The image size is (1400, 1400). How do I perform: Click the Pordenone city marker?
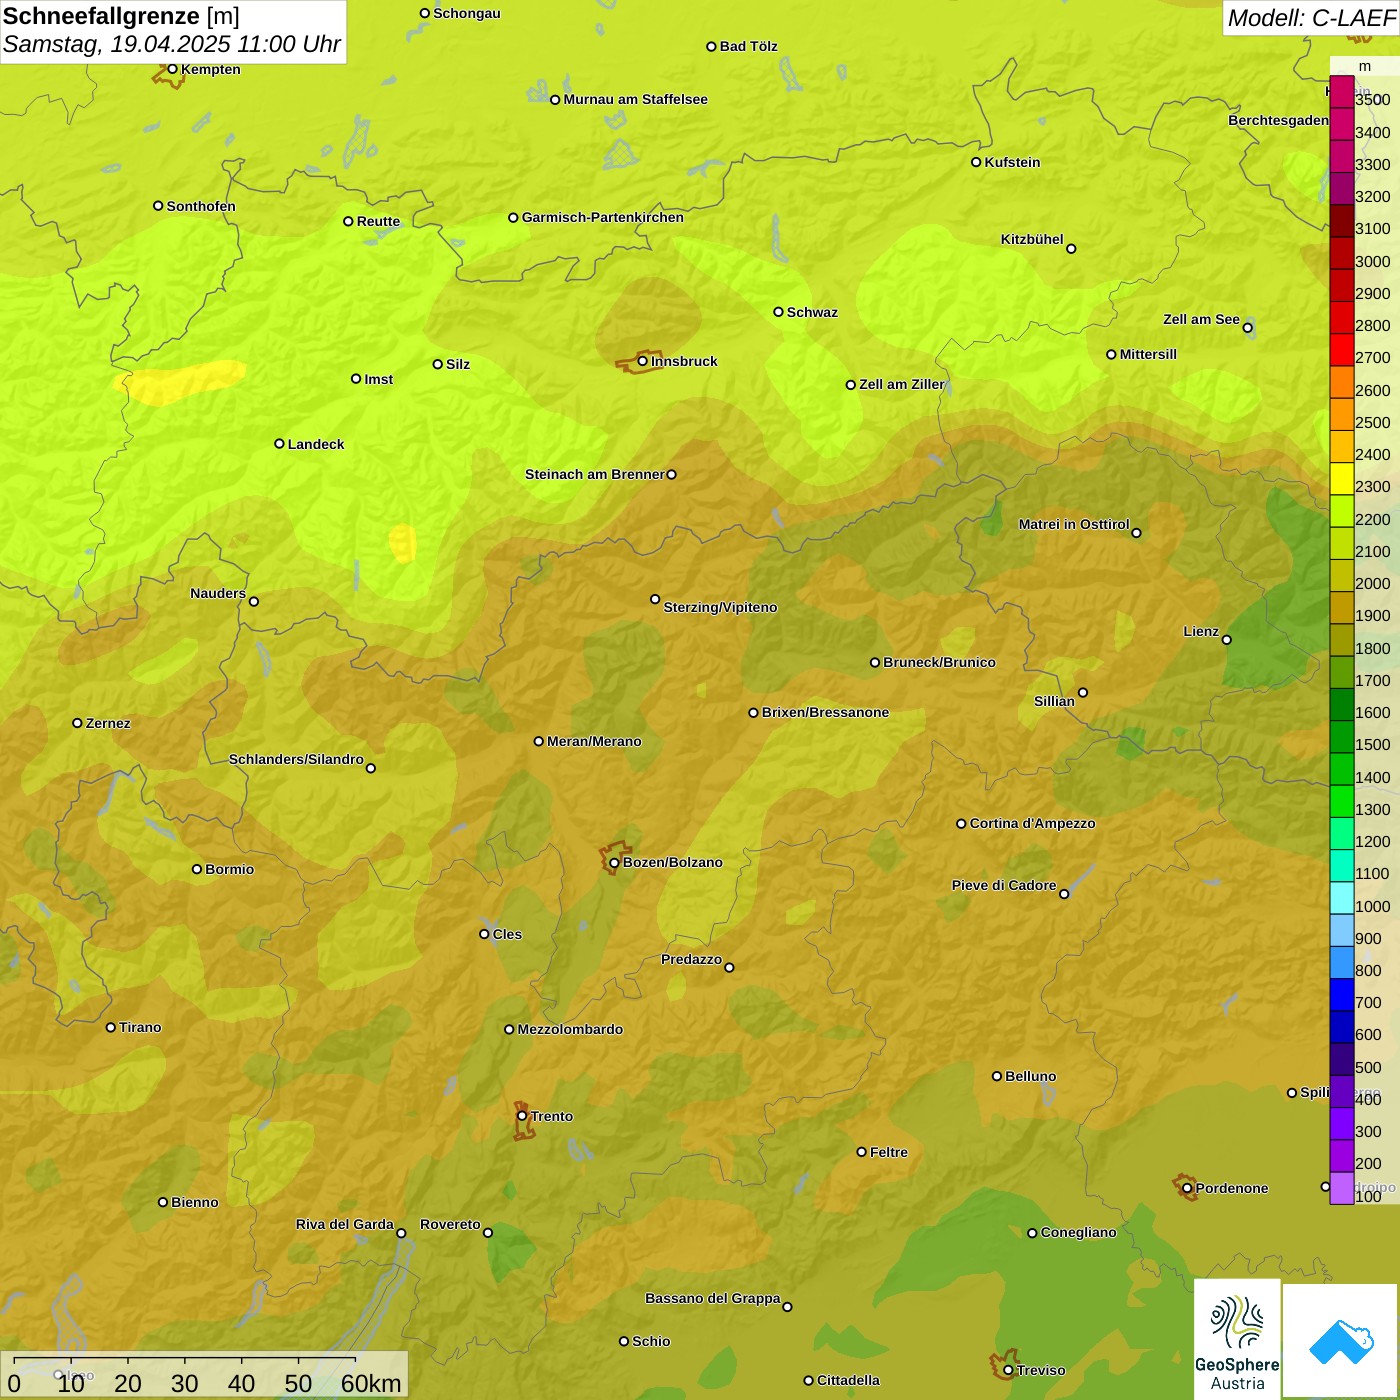pos(1187,1188)
